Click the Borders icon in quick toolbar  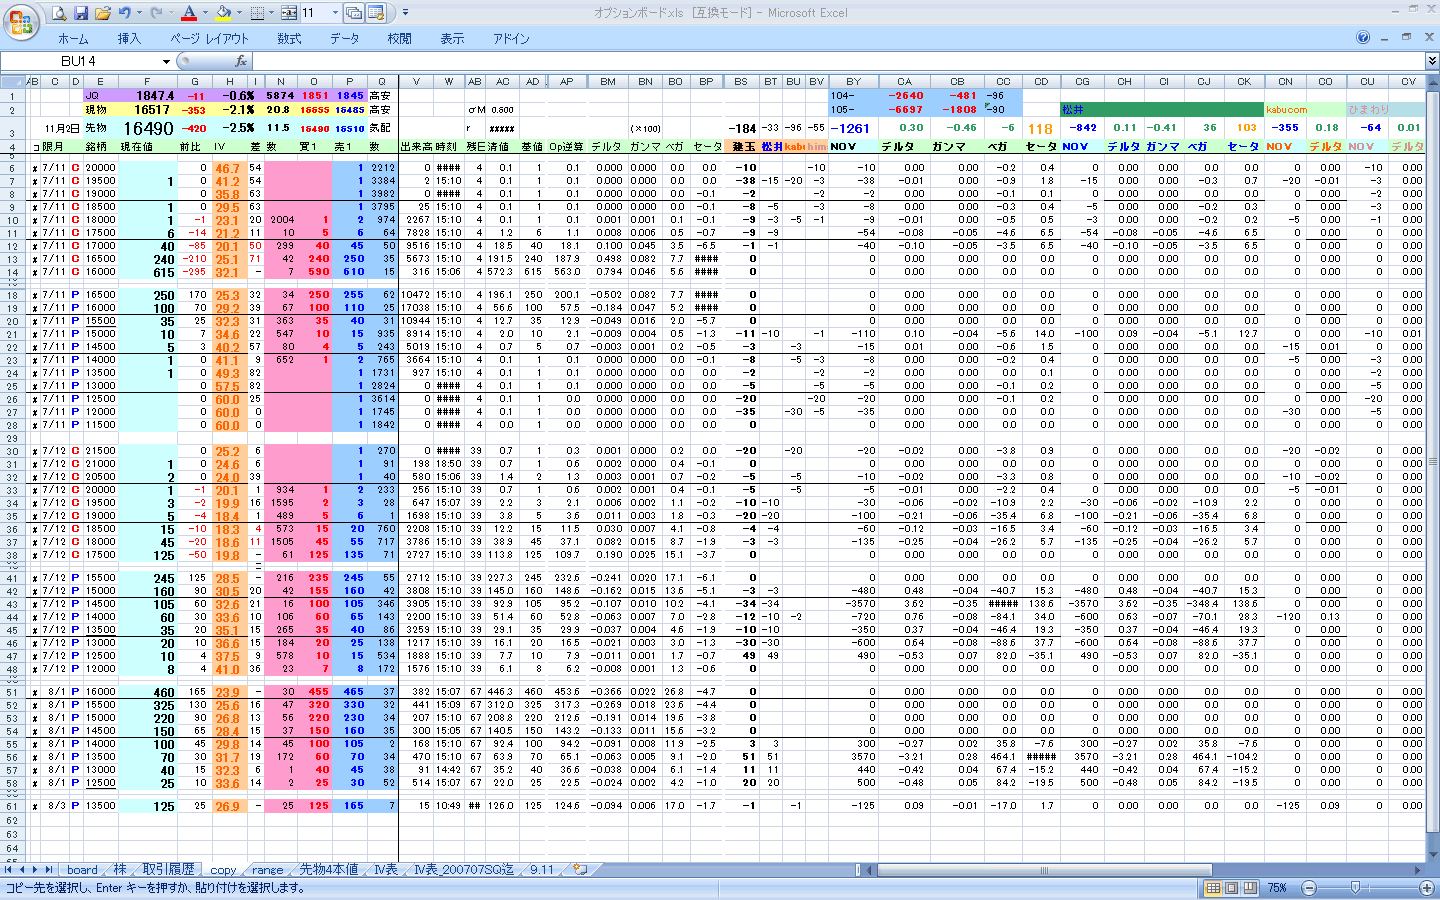(x=257, y=13)
